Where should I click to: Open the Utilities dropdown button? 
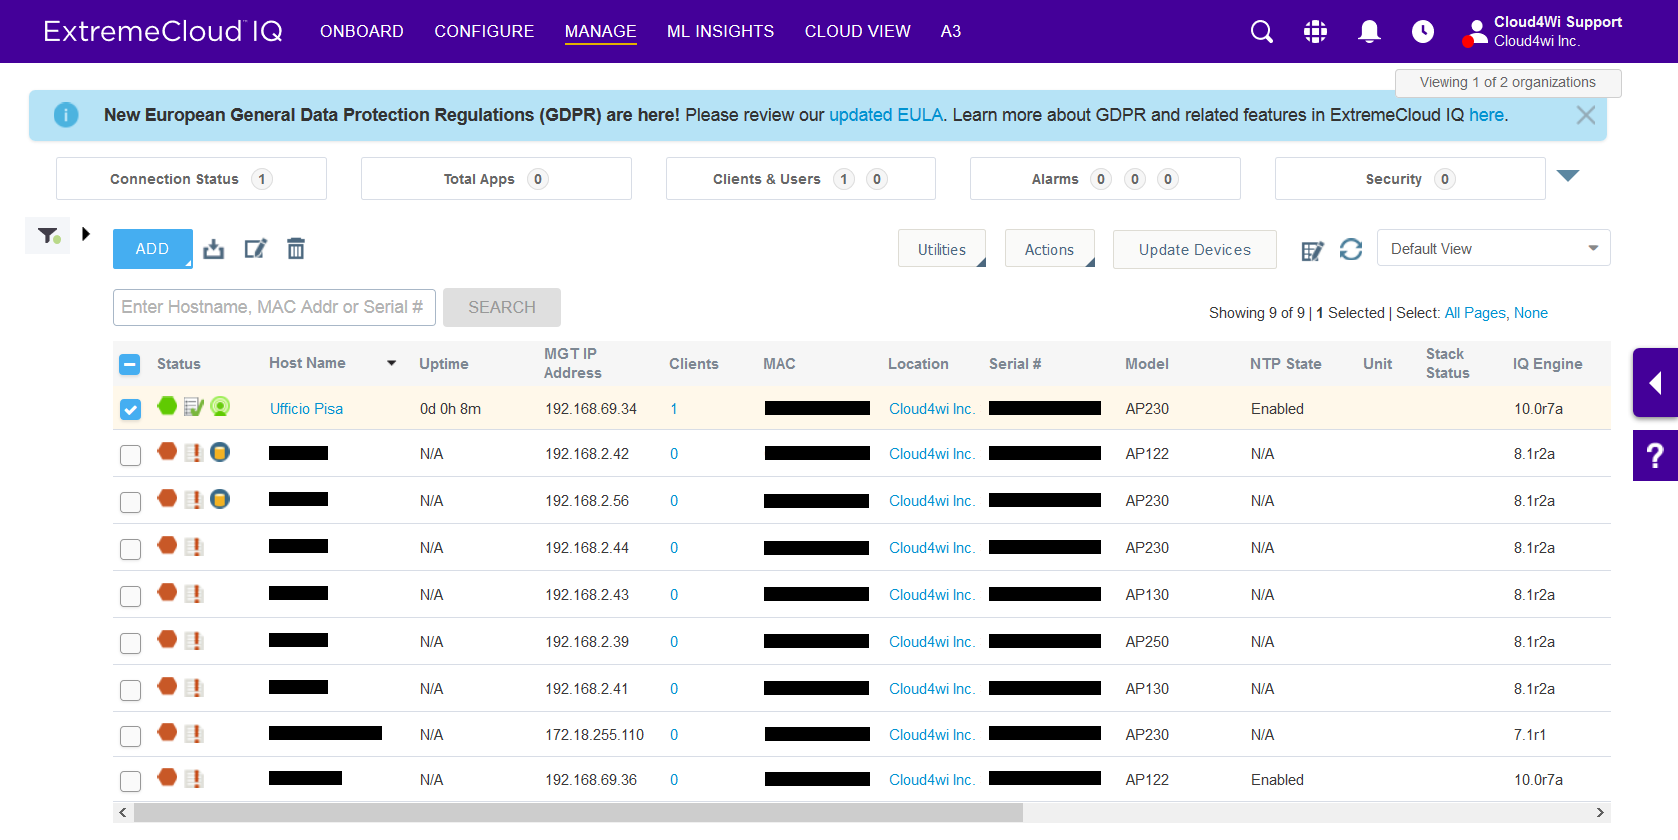coord(942,249)
